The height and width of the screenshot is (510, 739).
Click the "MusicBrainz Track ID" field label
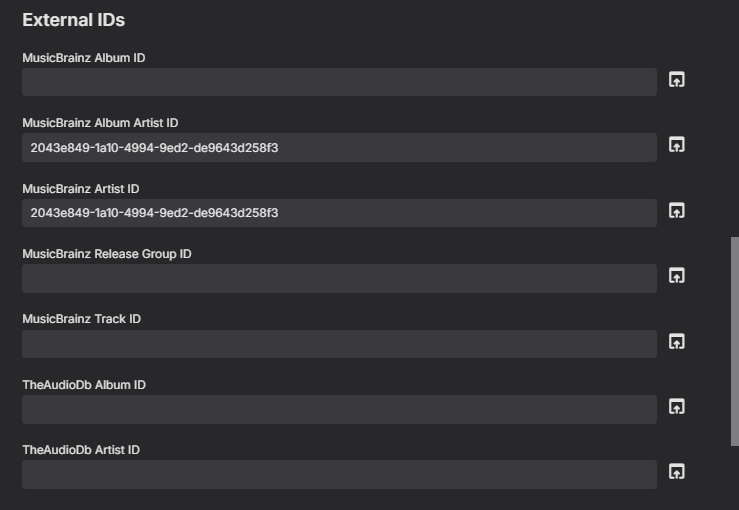[x=82, y=319]
